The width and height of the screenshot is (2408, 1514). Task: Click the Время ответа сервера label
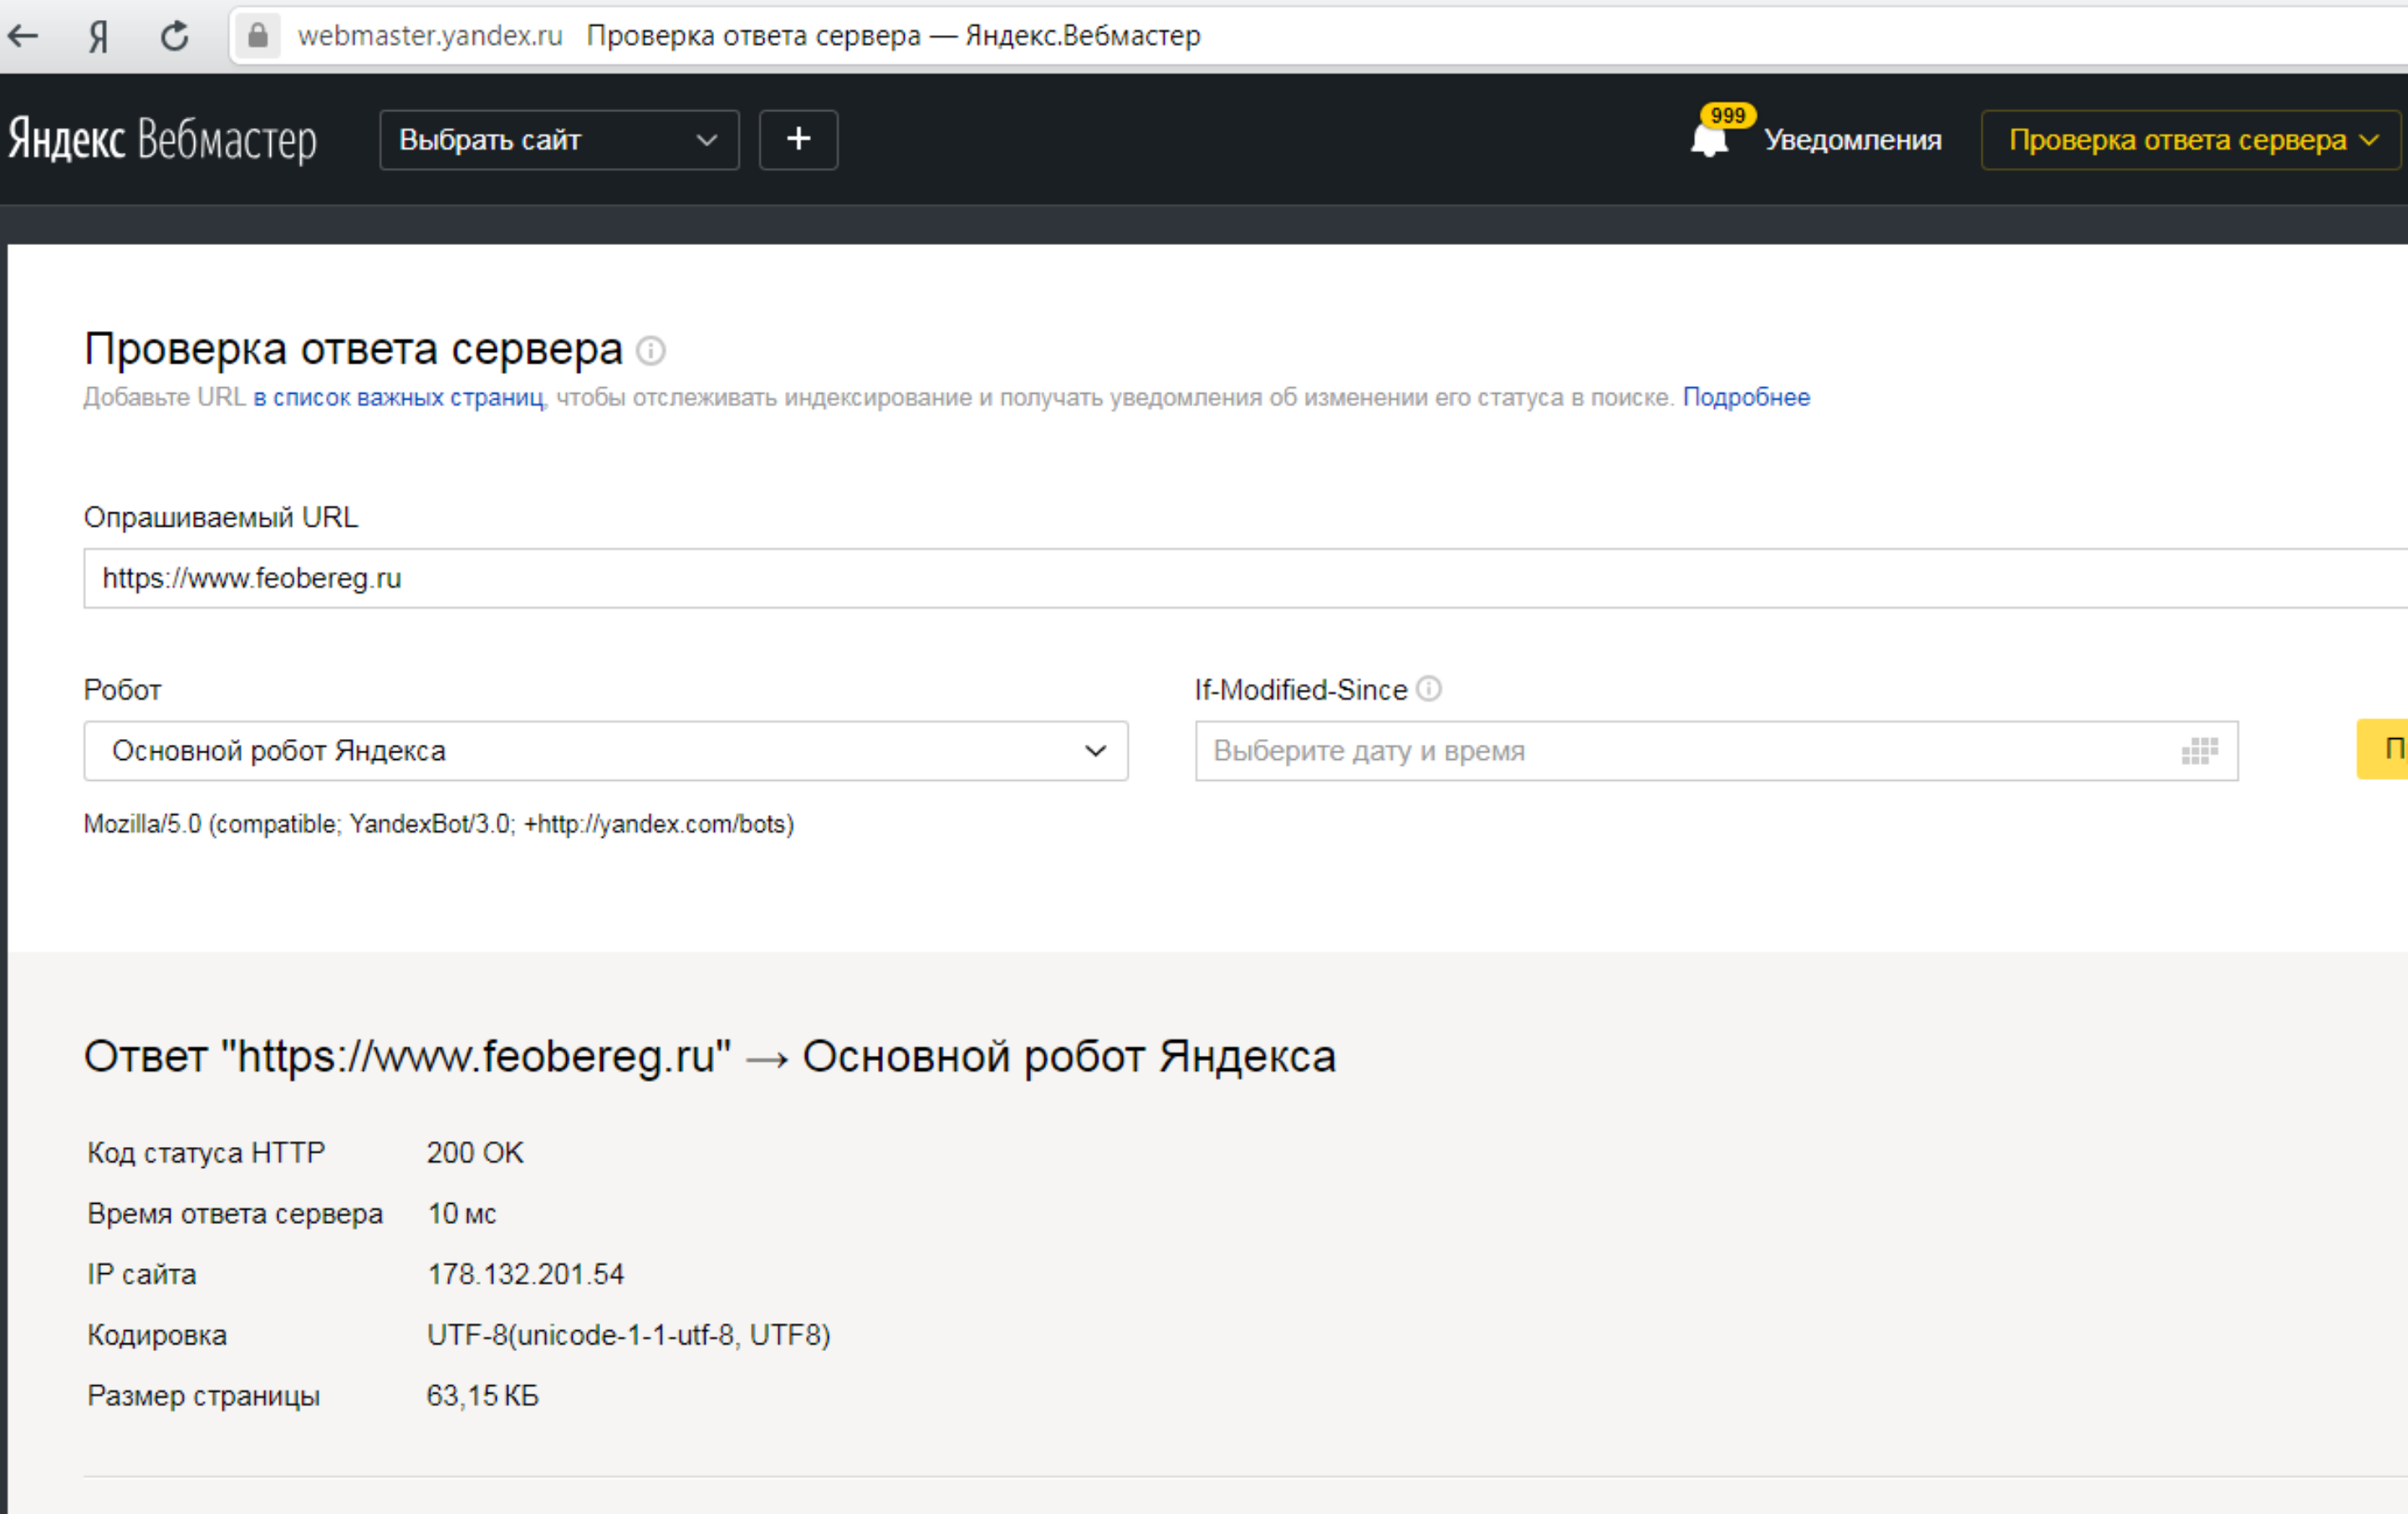tap(235, 1214)
